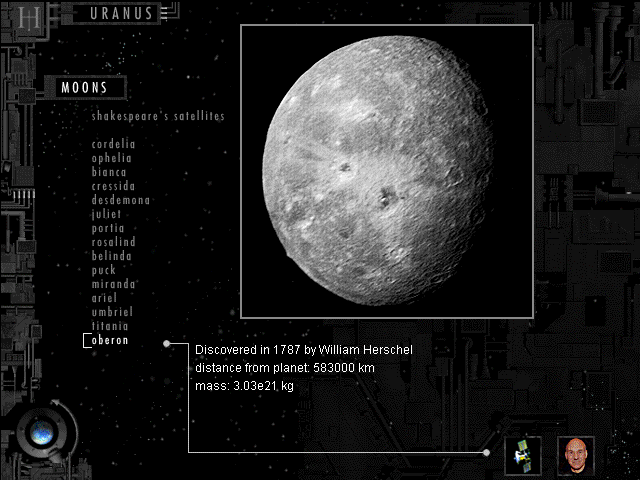The width and height of the screenshot is (640, 480).
Task: Select moon cressida from list
Action: click(113, 186)
